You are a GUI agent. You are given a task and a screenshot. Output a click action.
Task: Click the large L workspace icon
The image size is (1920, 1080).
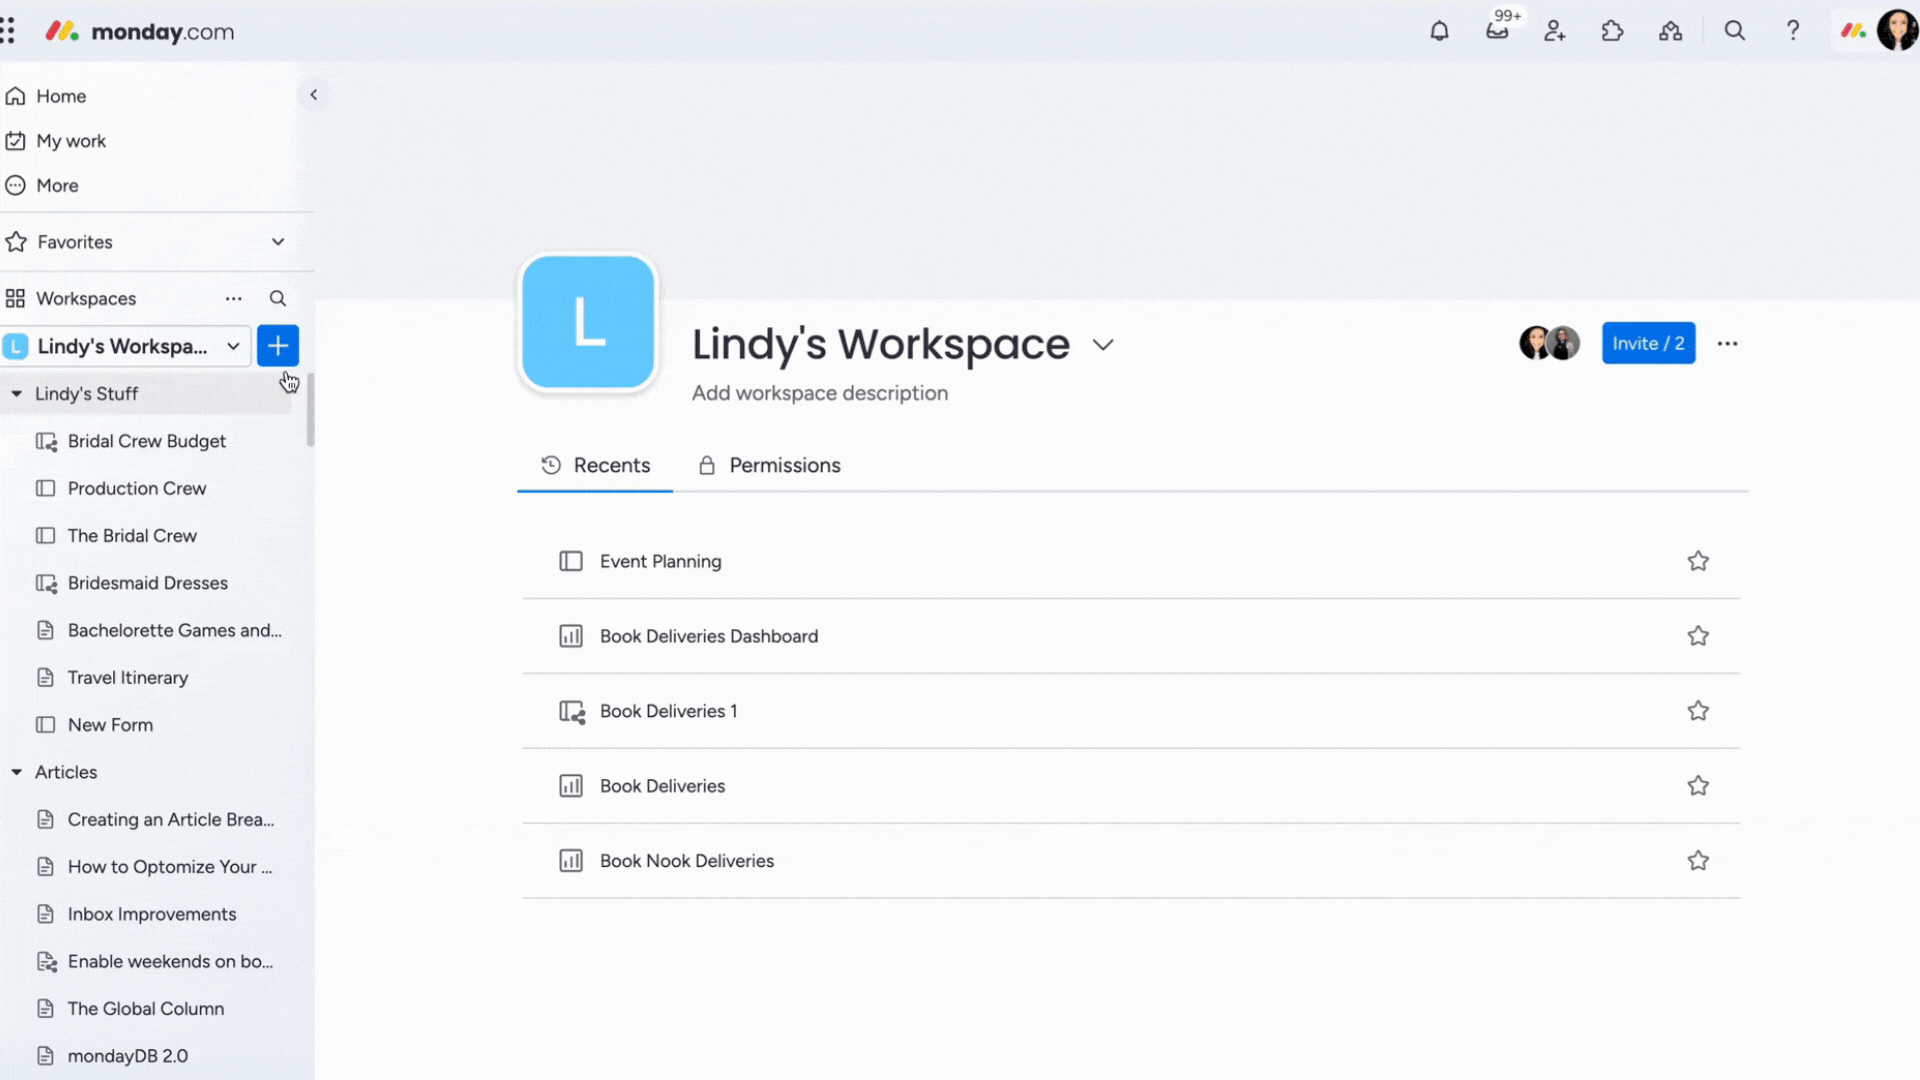click(x=588, y=321)
